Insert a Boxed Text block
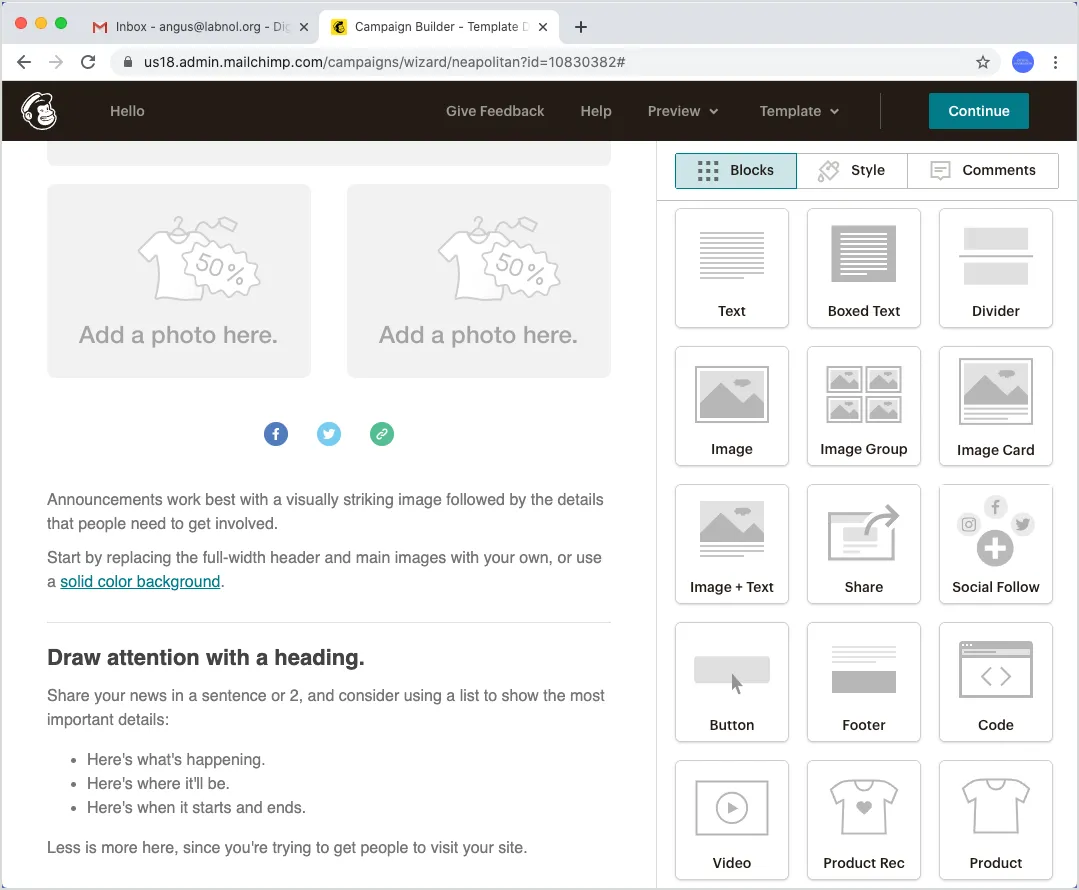This screenshot has height=890, width=1079. pyautogui.click(x=863, y=268)
